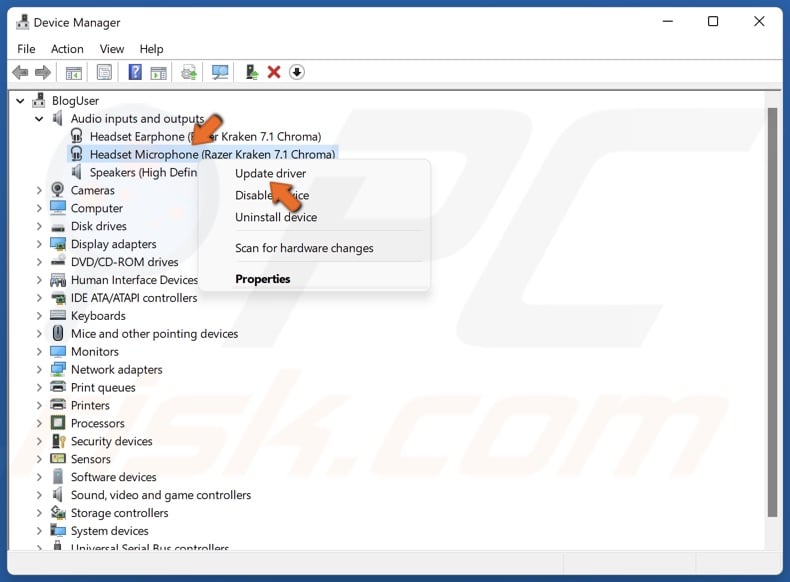Screen dimensions: 790x582
Task: Show or hide the console tree icon
Action: click(x=74, y=73)
